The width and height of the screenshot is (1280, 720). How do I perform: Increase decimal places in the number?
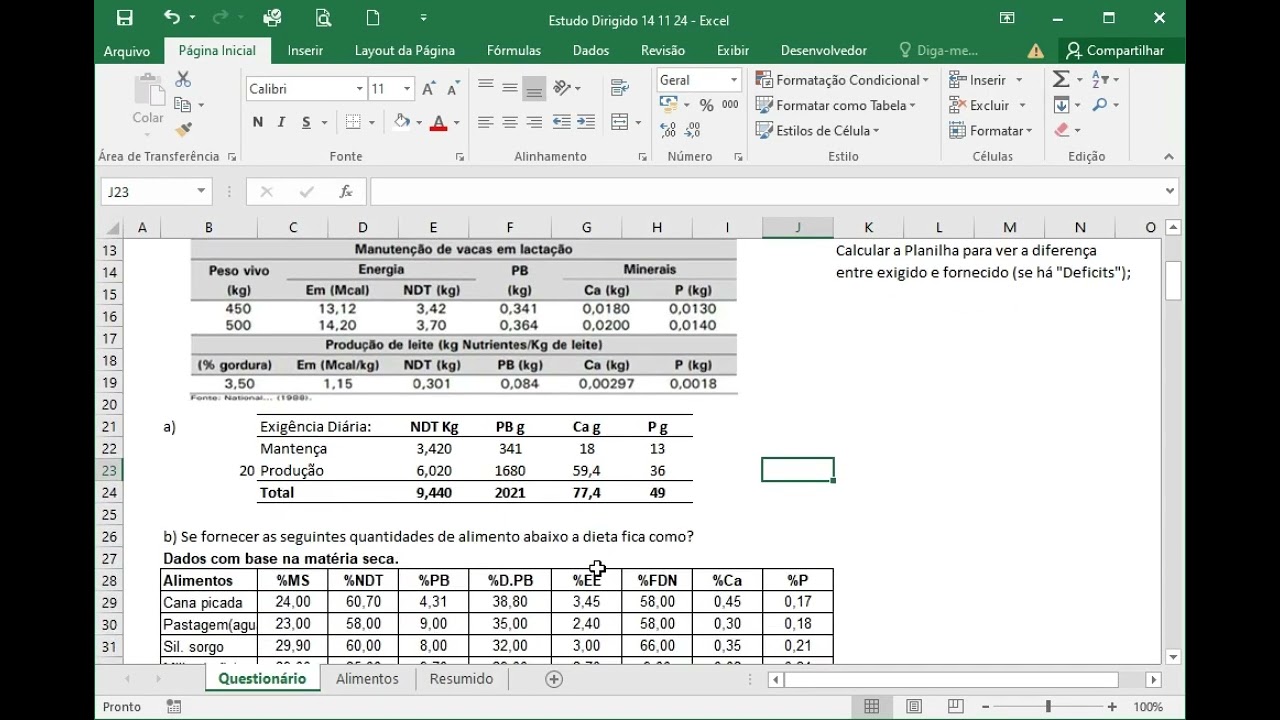tap(668, 130)
